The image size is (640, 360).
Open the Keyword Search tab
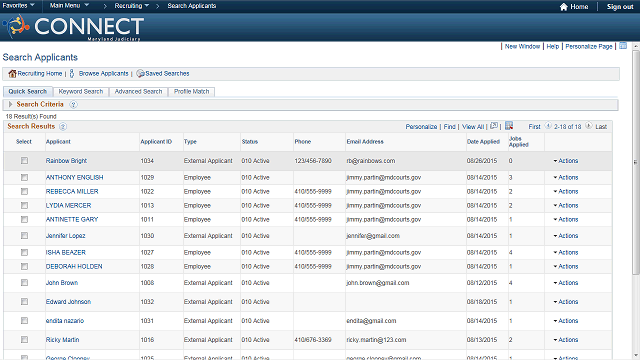pyautogui.click(x=81, y=91)
